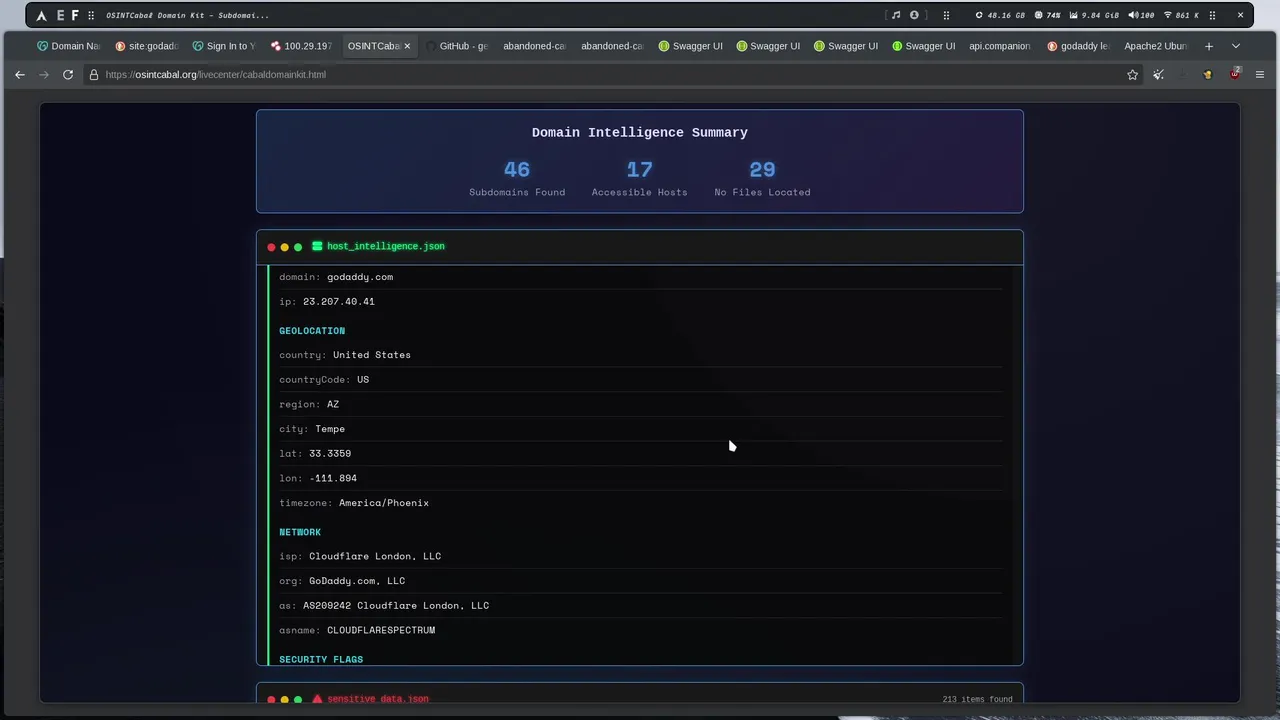The image size is (1280, 720).
Task: Click the grid dots left of the disk indicator
Action: click(x=946, y=15)
